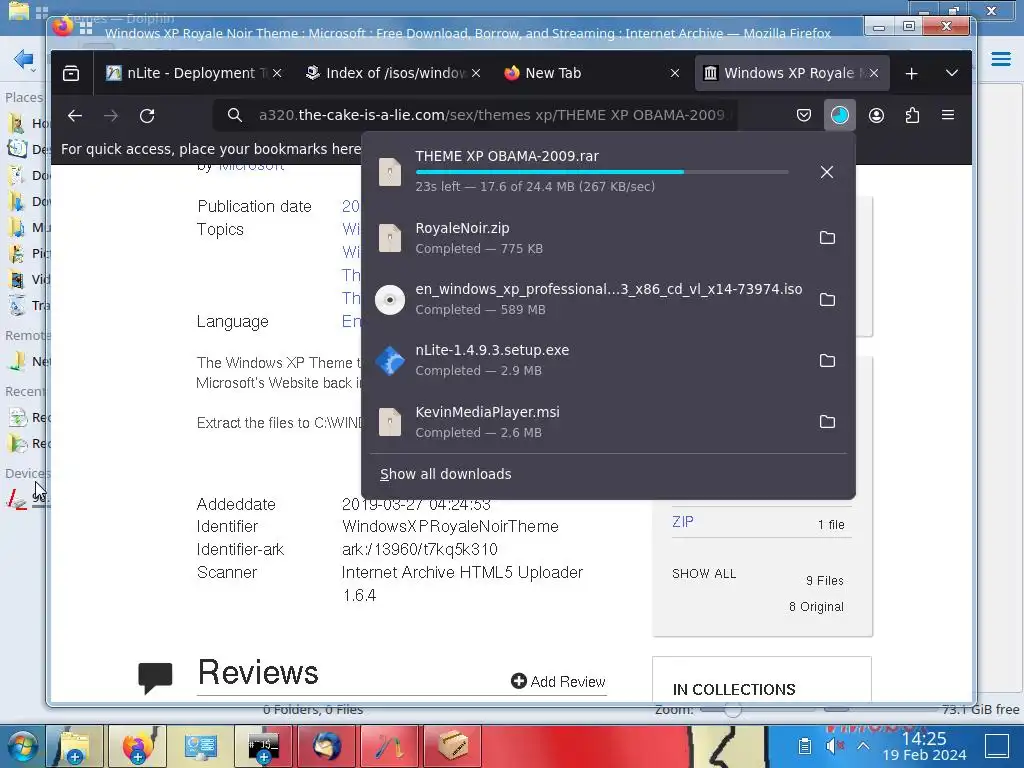Open Firefox View from the tab bar
Viewport: 1024px width, 768px height.
click(x=71, y=73)
